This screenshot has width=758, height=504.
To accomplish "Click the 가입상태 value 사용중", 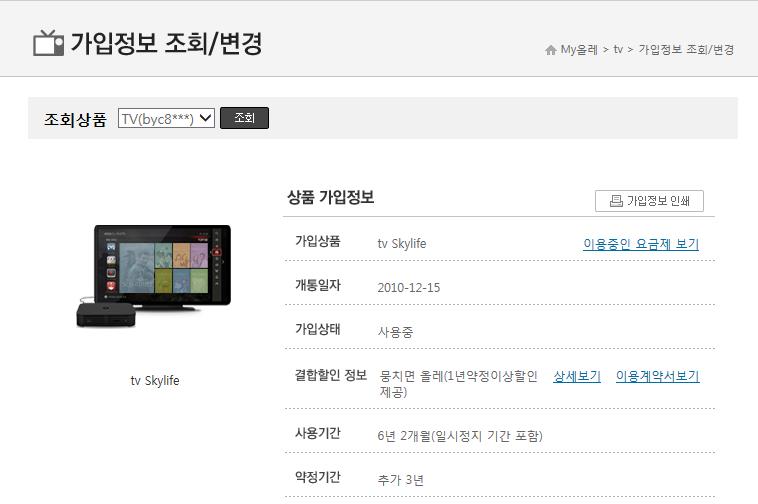I will click(x=396, y=331).
